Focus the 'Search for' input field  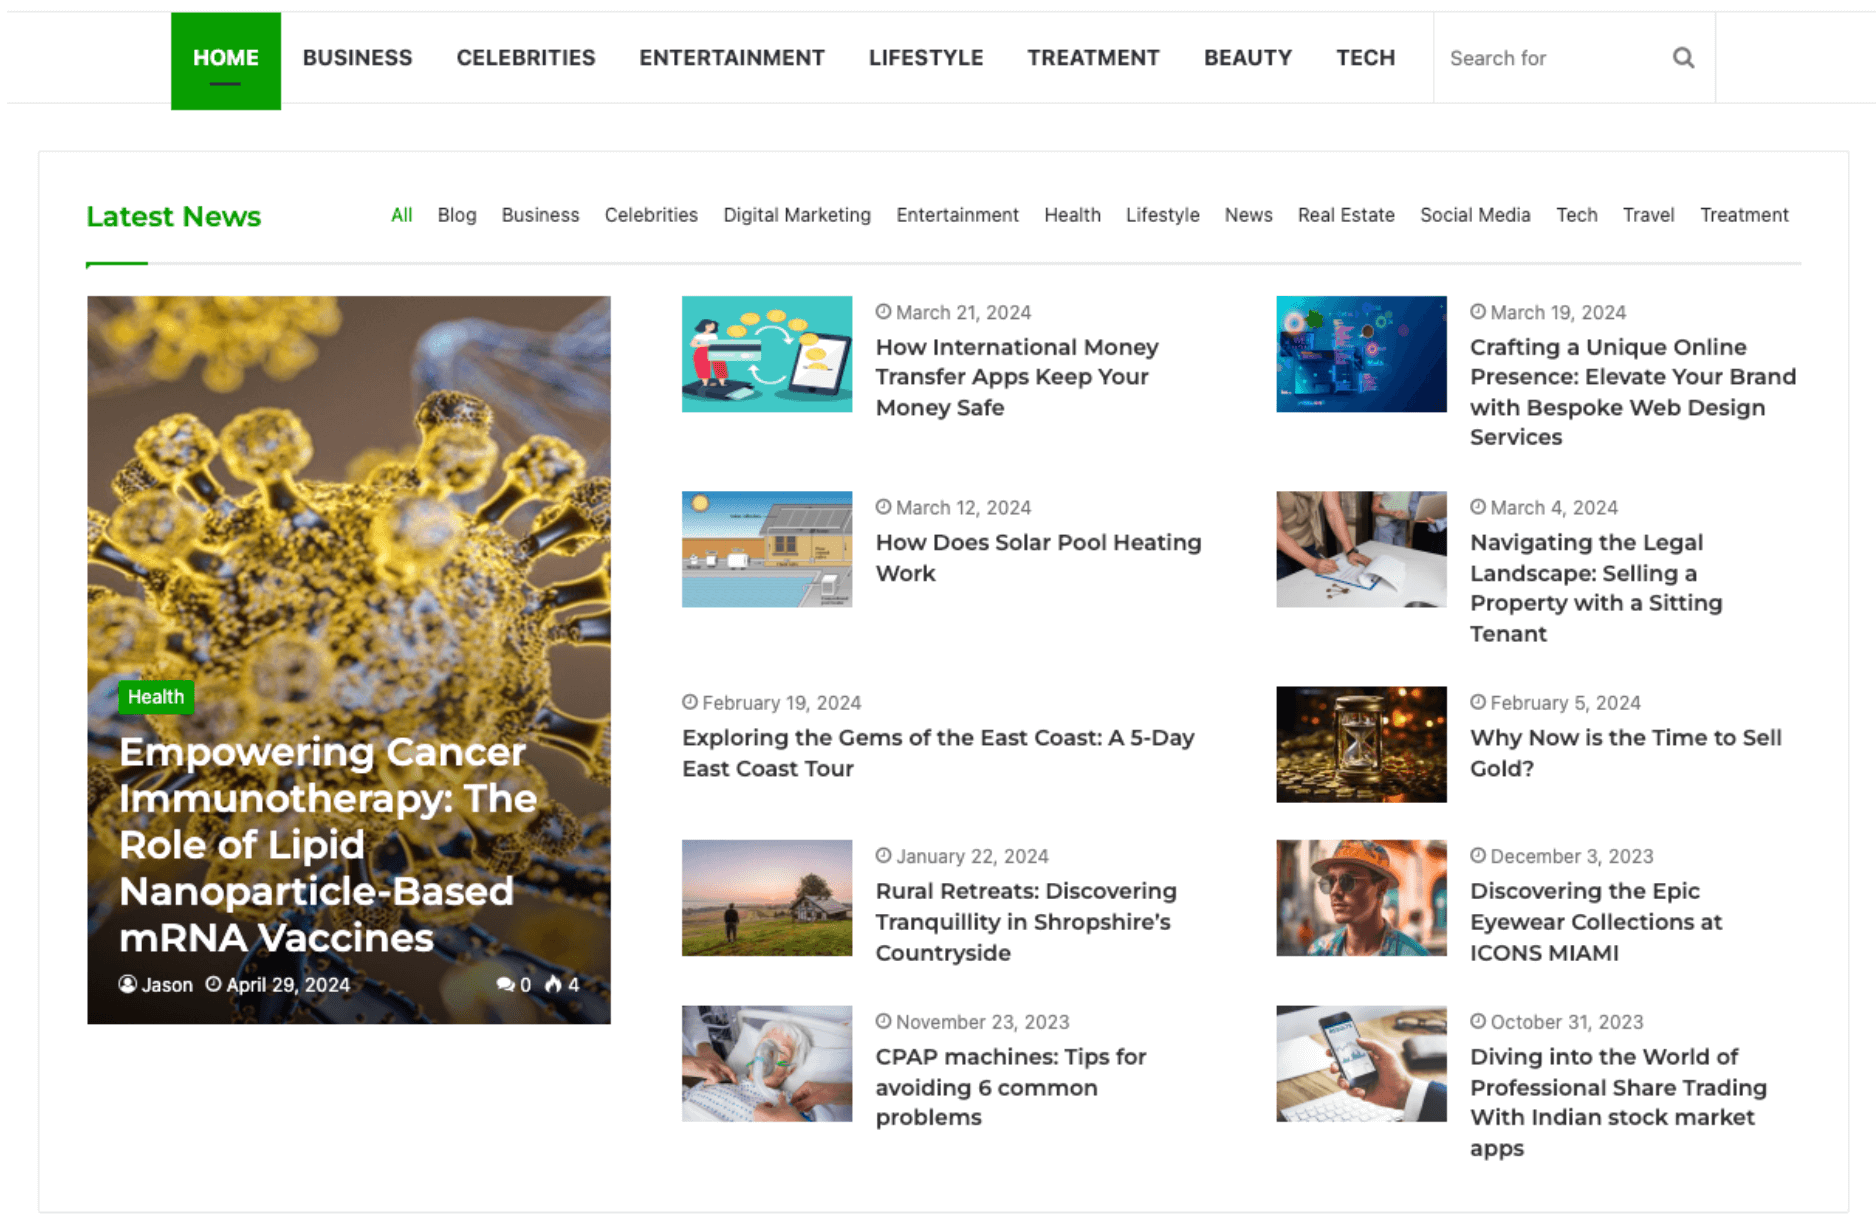click(1550, 58)
